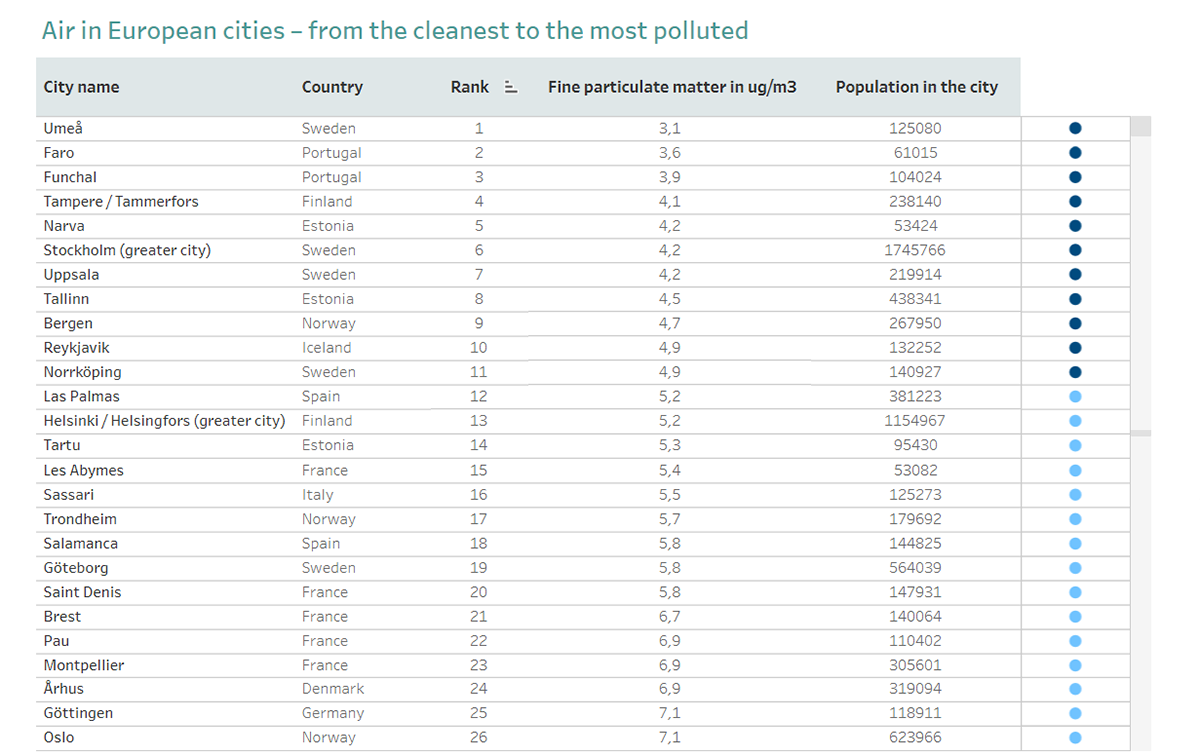The width and height of the screenshot is (1200, 756).
Task: Select the city name Faro
Action: (x=59, y=153)
